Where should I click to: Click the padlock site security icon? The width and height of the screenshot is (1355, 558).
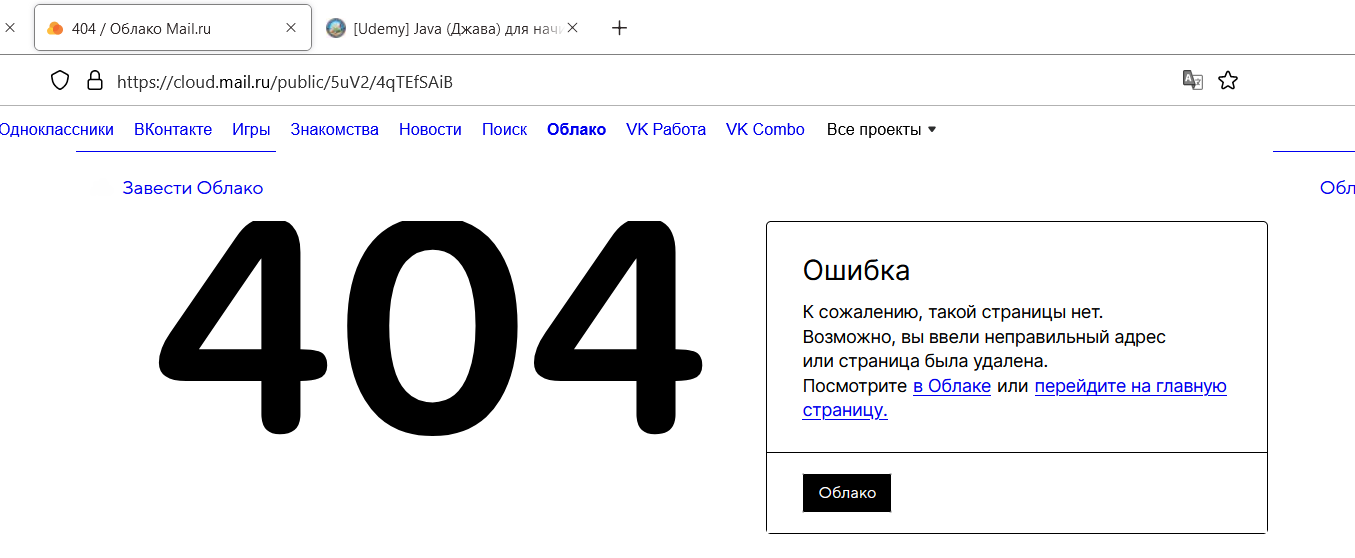[x=95, y=81]
